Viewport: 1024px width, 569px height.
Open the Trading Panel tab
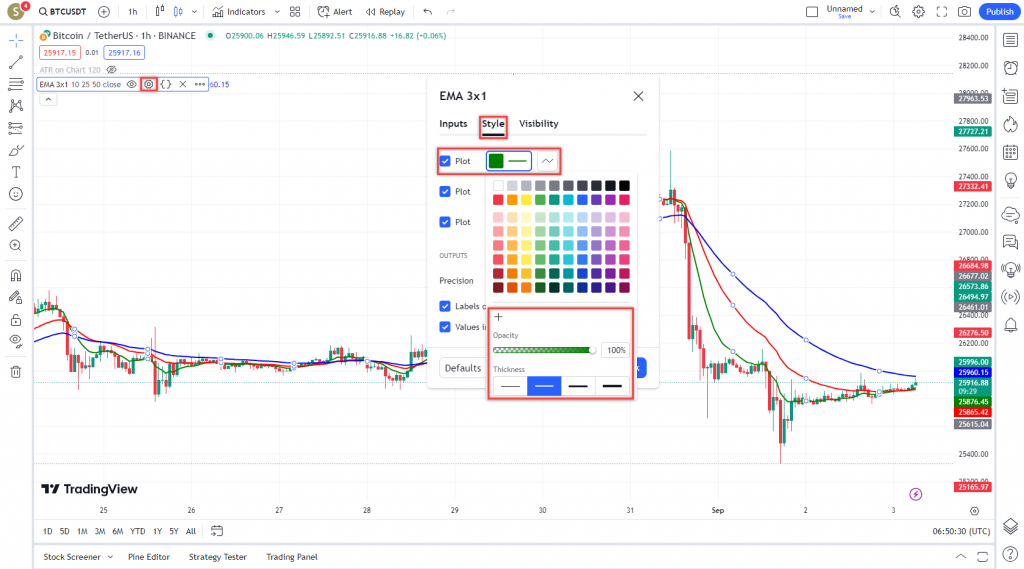tap(292, 557)
